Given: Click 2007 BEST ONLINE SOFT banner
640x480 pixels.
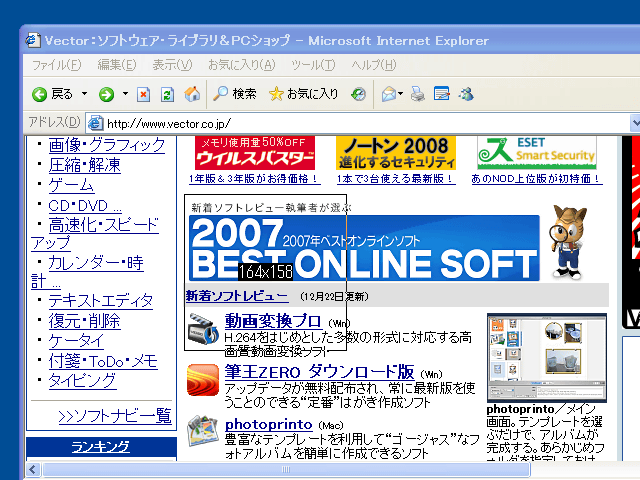Looking at the screenshot, I should 364,248.
